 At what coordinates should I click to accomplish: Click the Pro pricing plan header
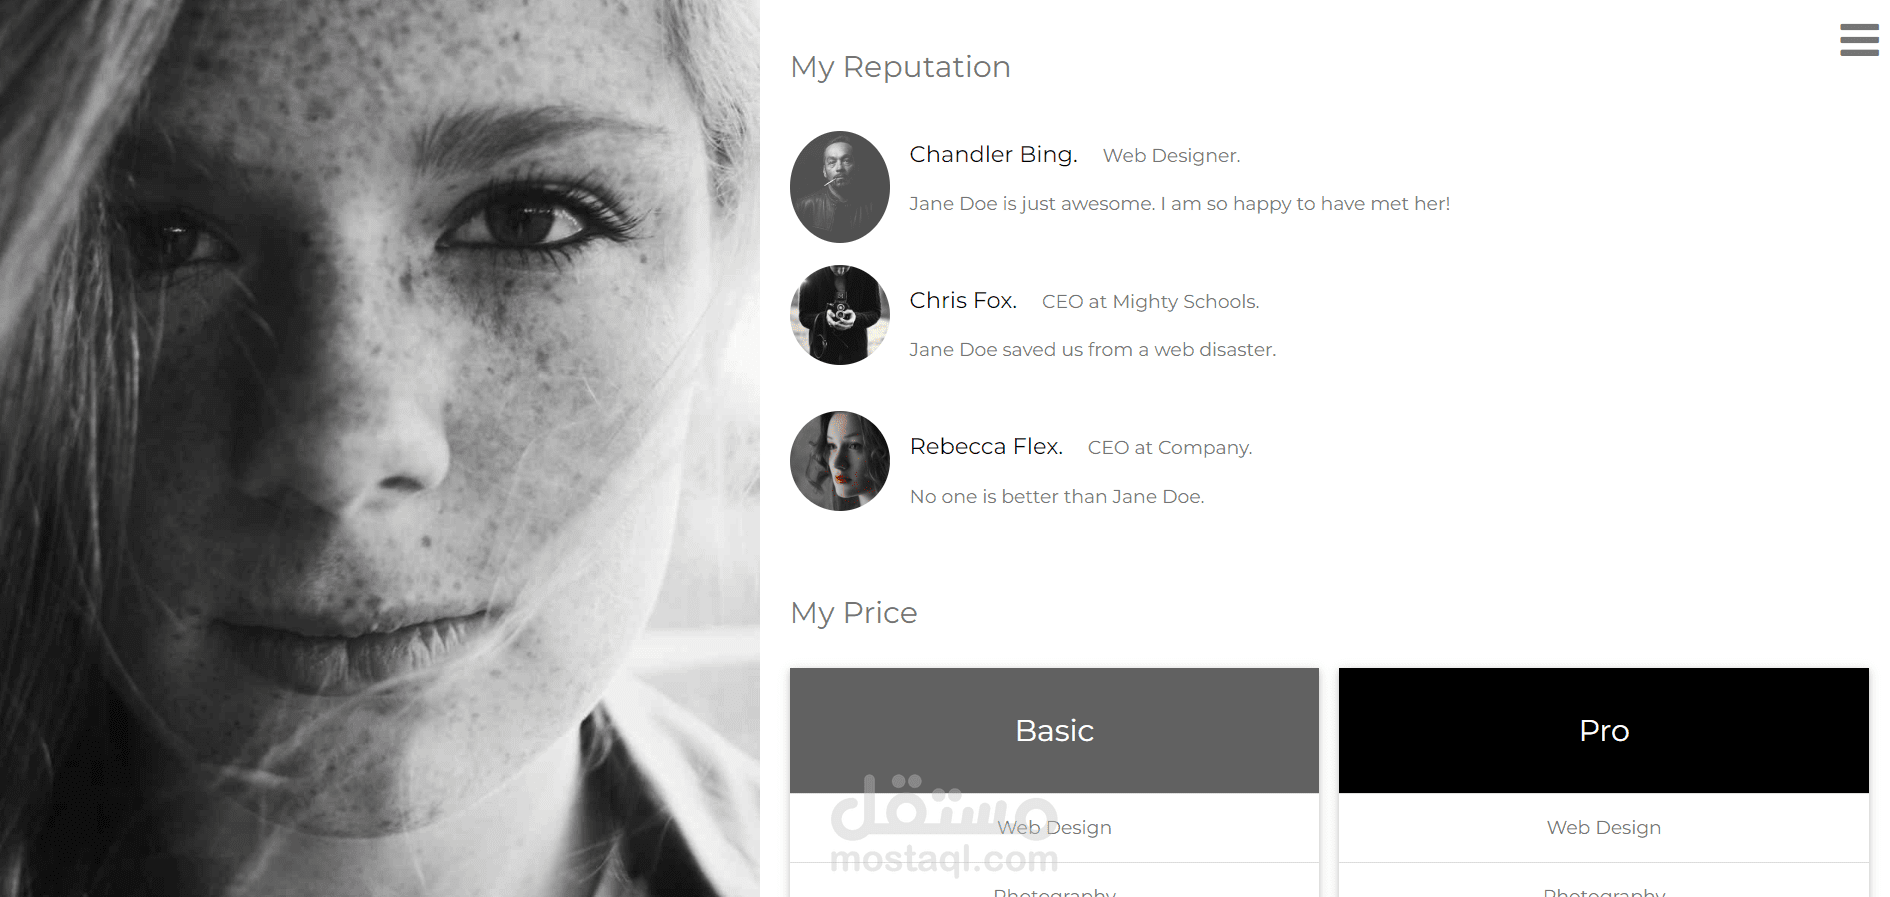tap(1604, 731)
